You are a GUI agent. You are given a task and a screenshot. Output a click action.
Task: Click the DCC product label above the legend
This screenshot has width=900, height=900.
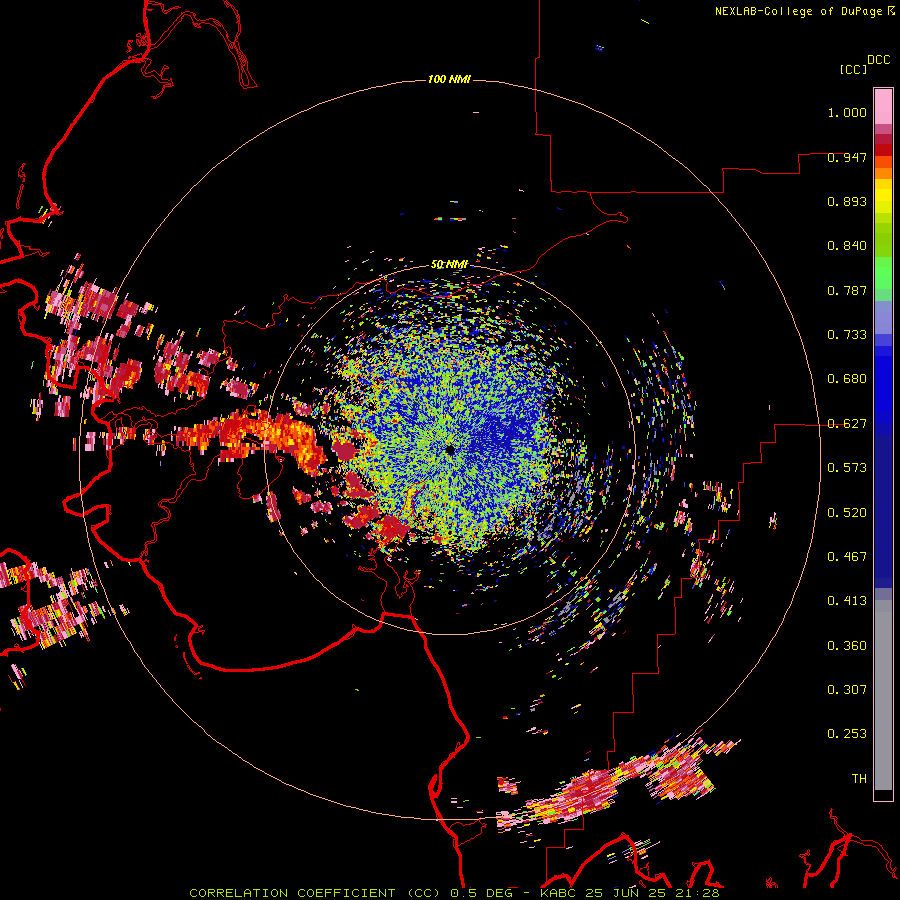pyautogui.click(x=878, y=60)
